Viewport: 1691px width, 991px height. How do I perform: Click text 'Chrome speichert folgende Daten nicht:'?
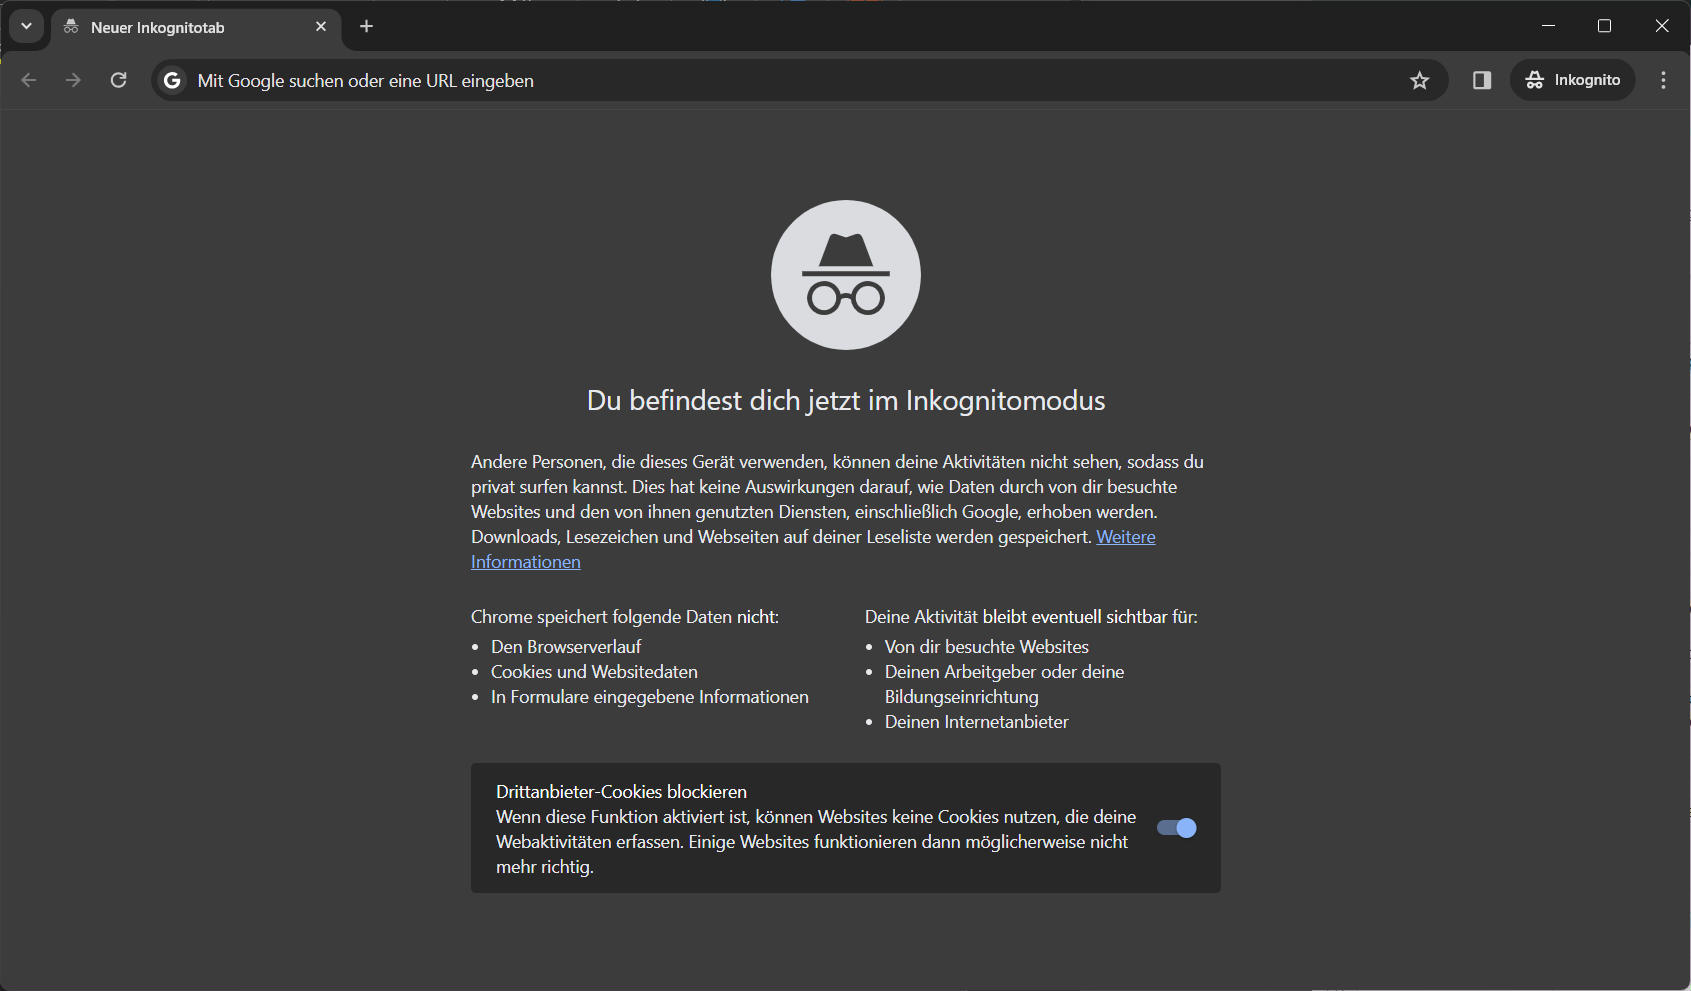coord(625,617)
